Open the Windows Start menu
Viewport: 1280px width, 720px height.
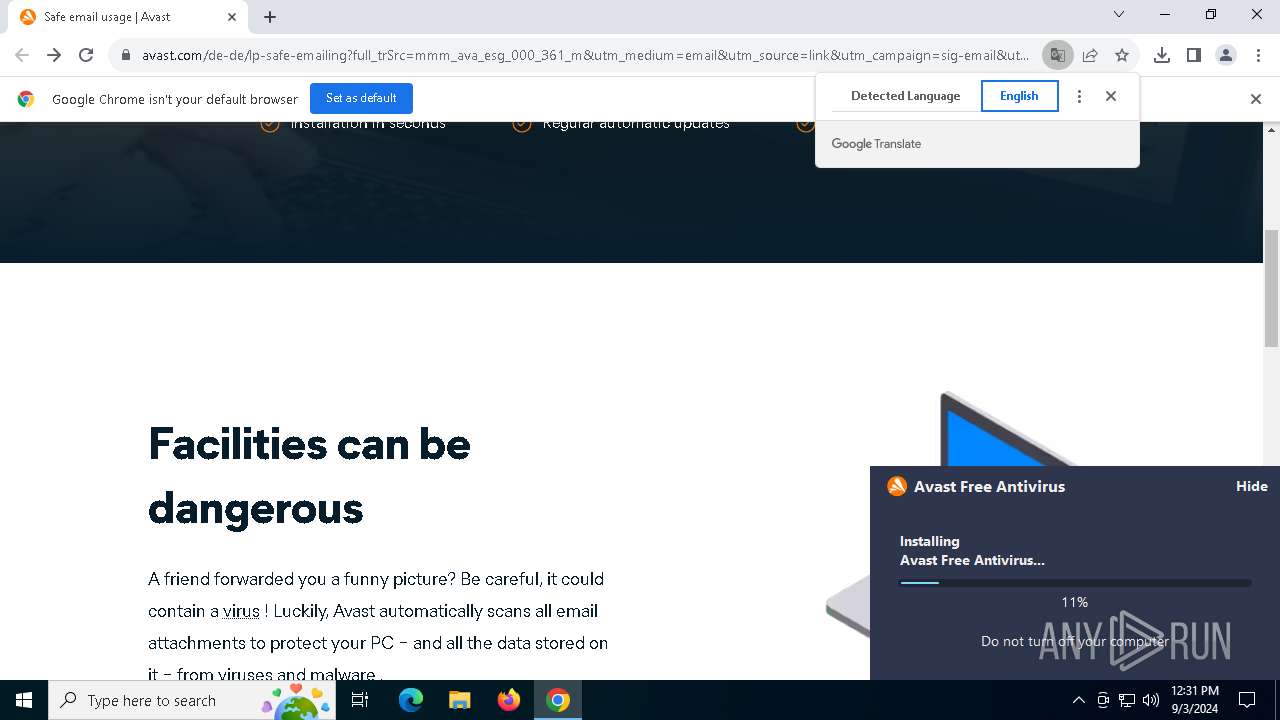point(24,700)
